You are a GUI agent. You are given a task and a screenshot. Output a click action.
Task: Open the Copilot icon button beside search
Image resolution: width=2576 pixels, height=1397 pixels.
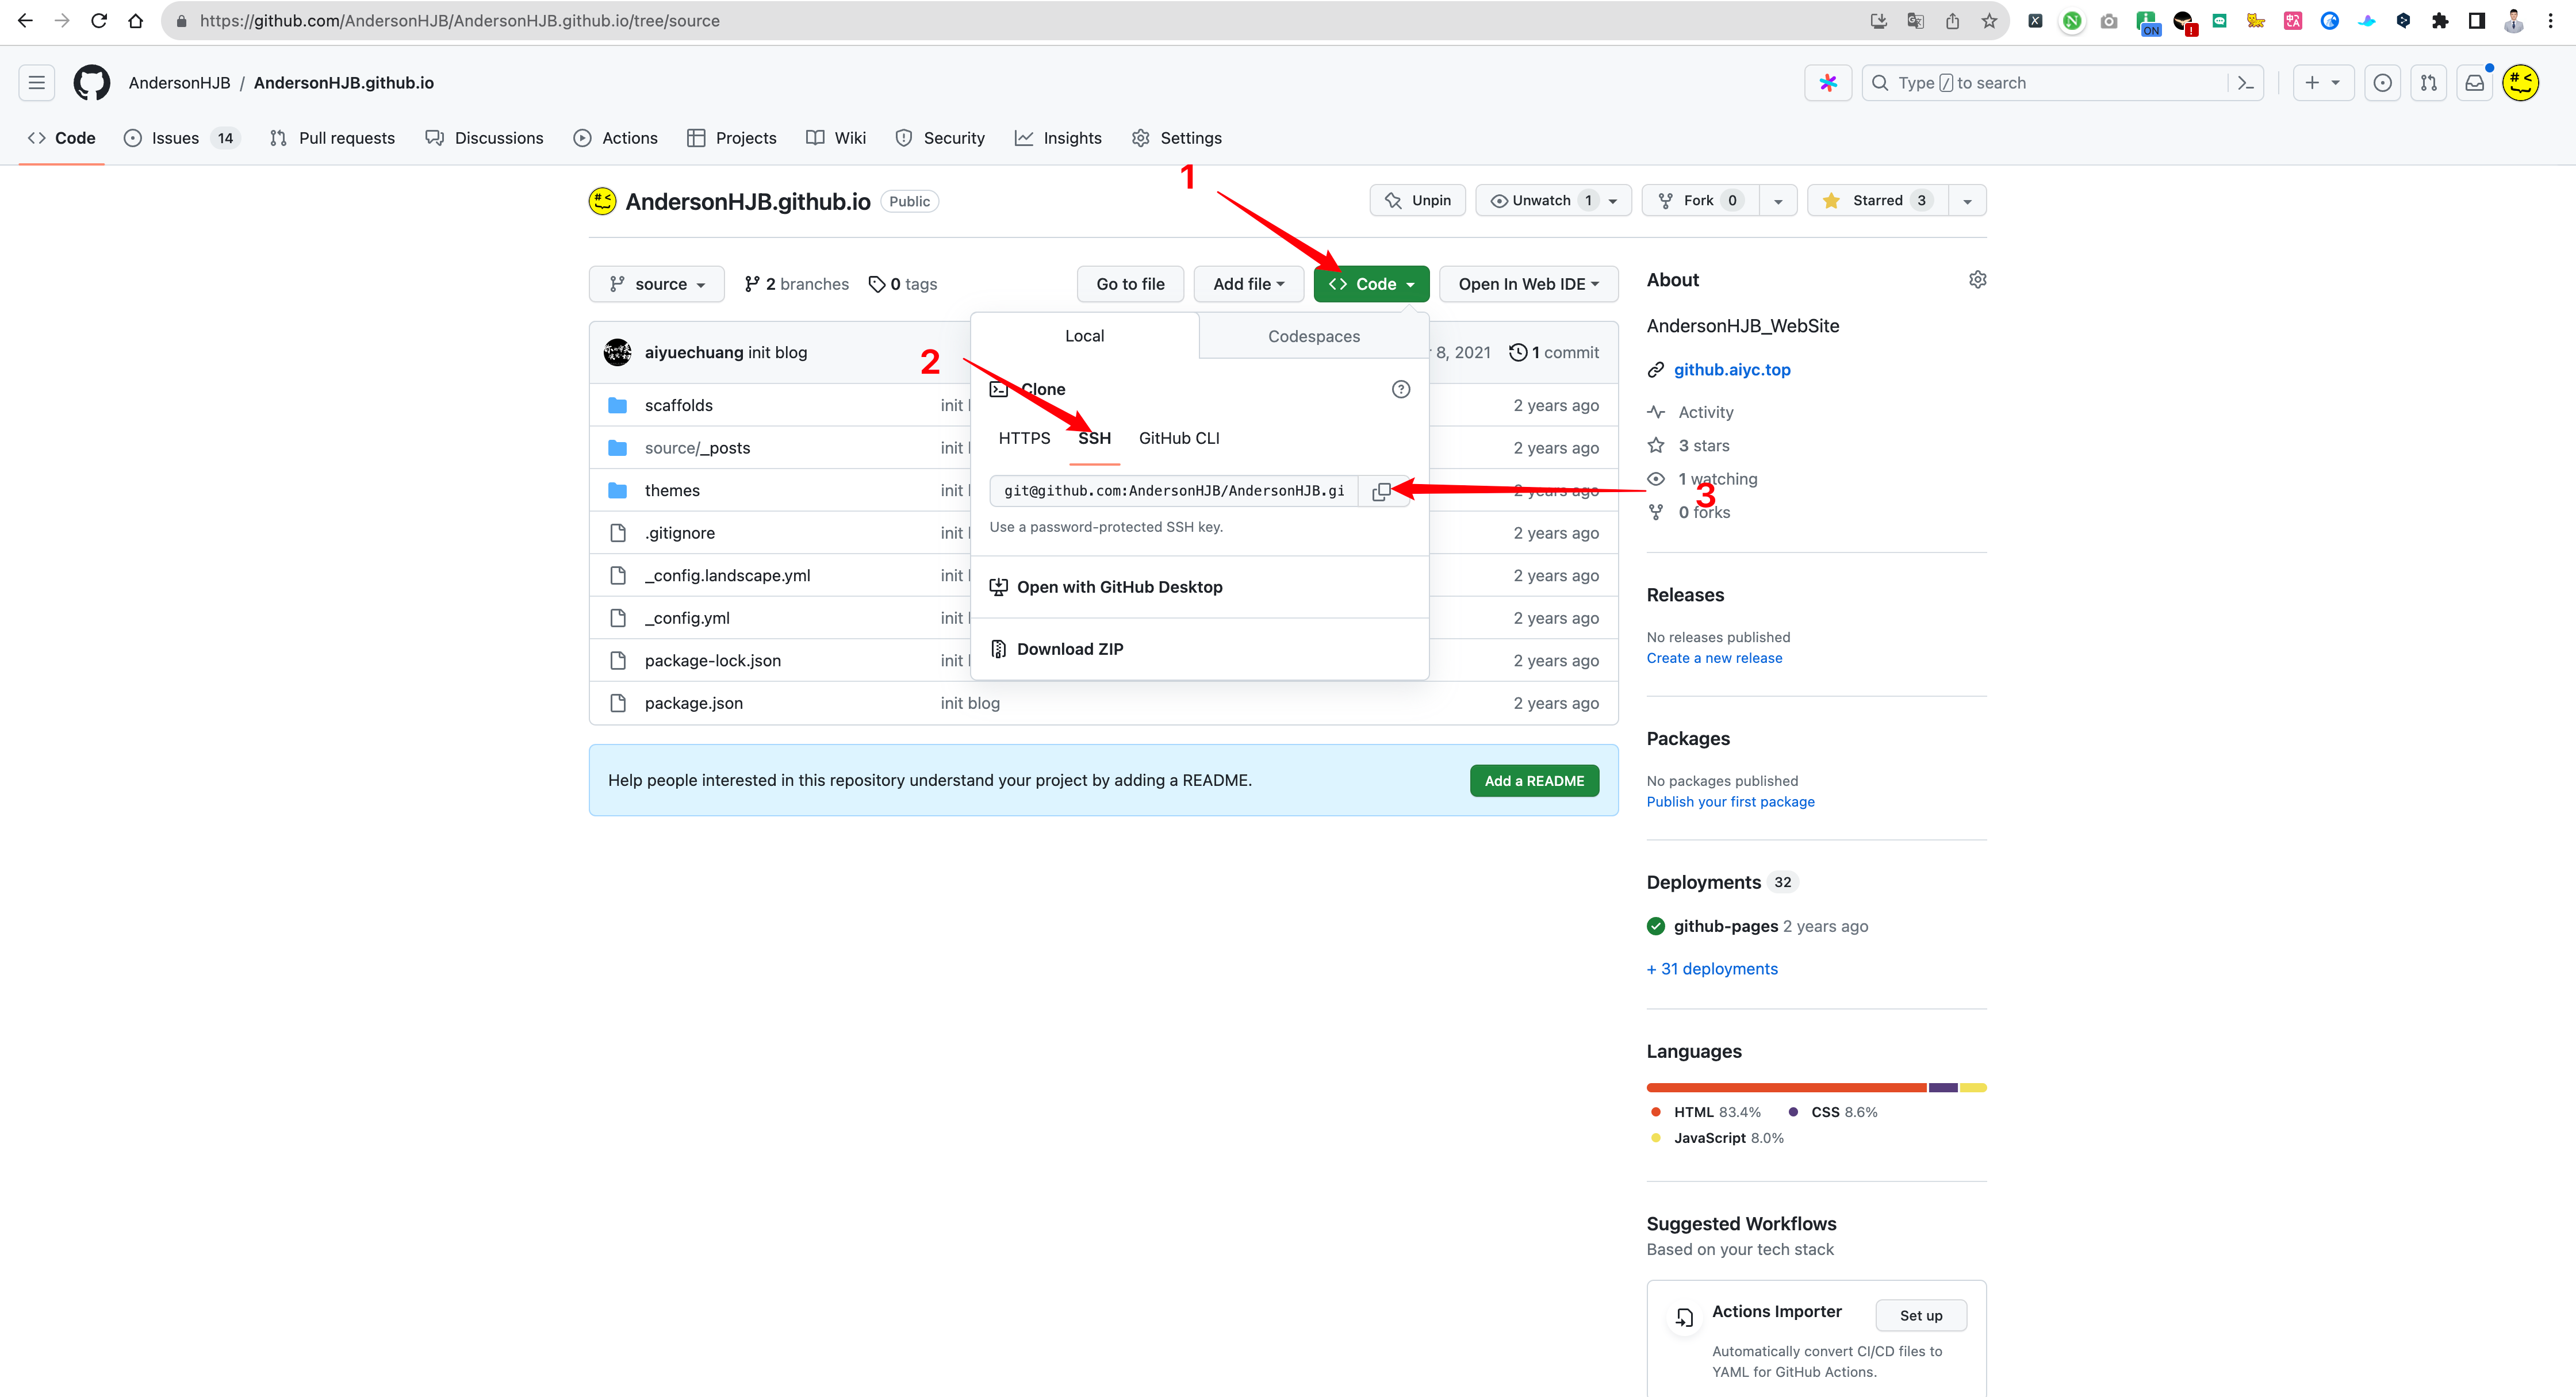[x=1828, y=83]
